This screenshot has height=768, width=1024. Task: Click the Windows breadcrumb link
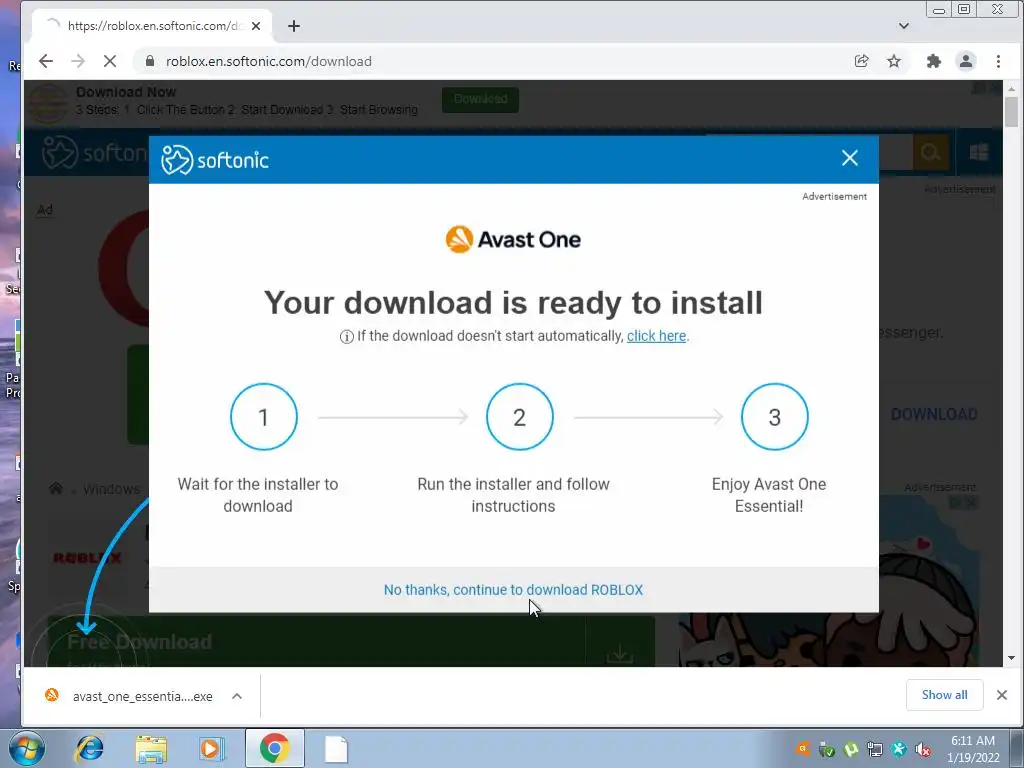[x=112, y=489]
